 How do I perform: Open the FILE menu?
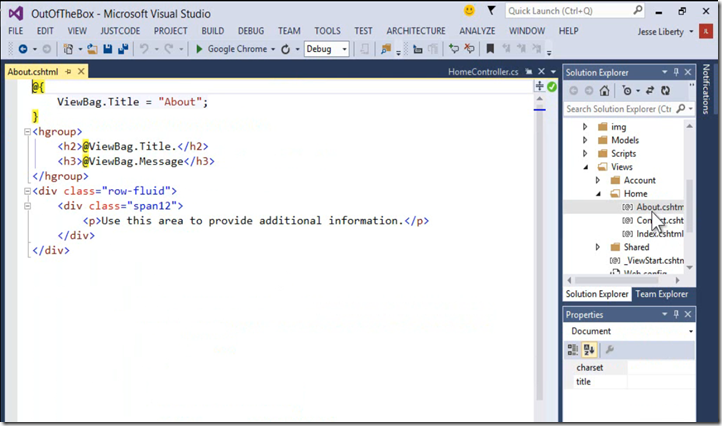click(16, 31)
